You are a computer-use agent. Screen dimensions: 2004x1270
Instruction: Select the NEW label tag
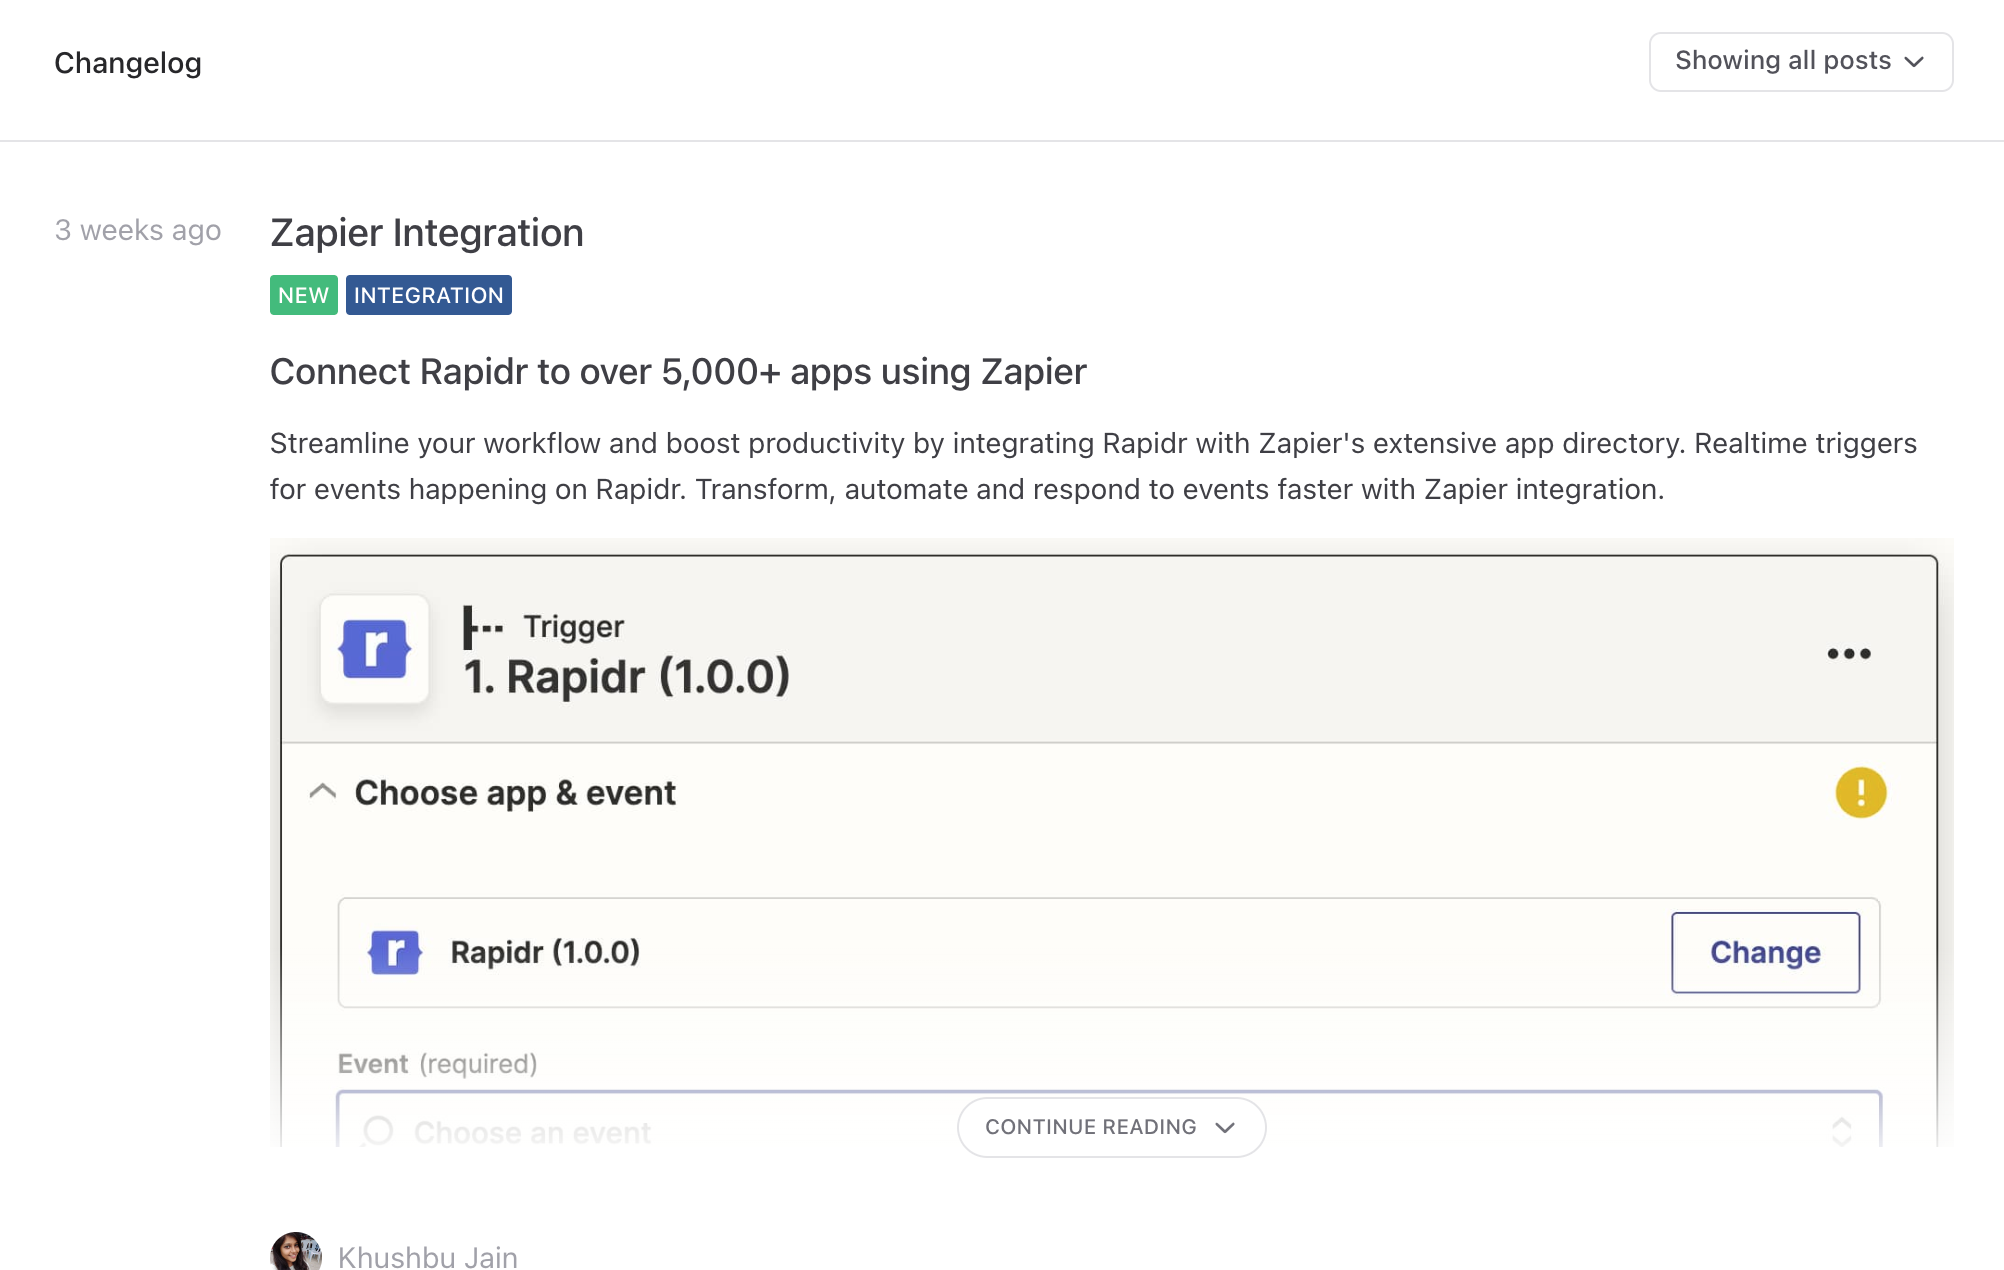tap(303, 295)
